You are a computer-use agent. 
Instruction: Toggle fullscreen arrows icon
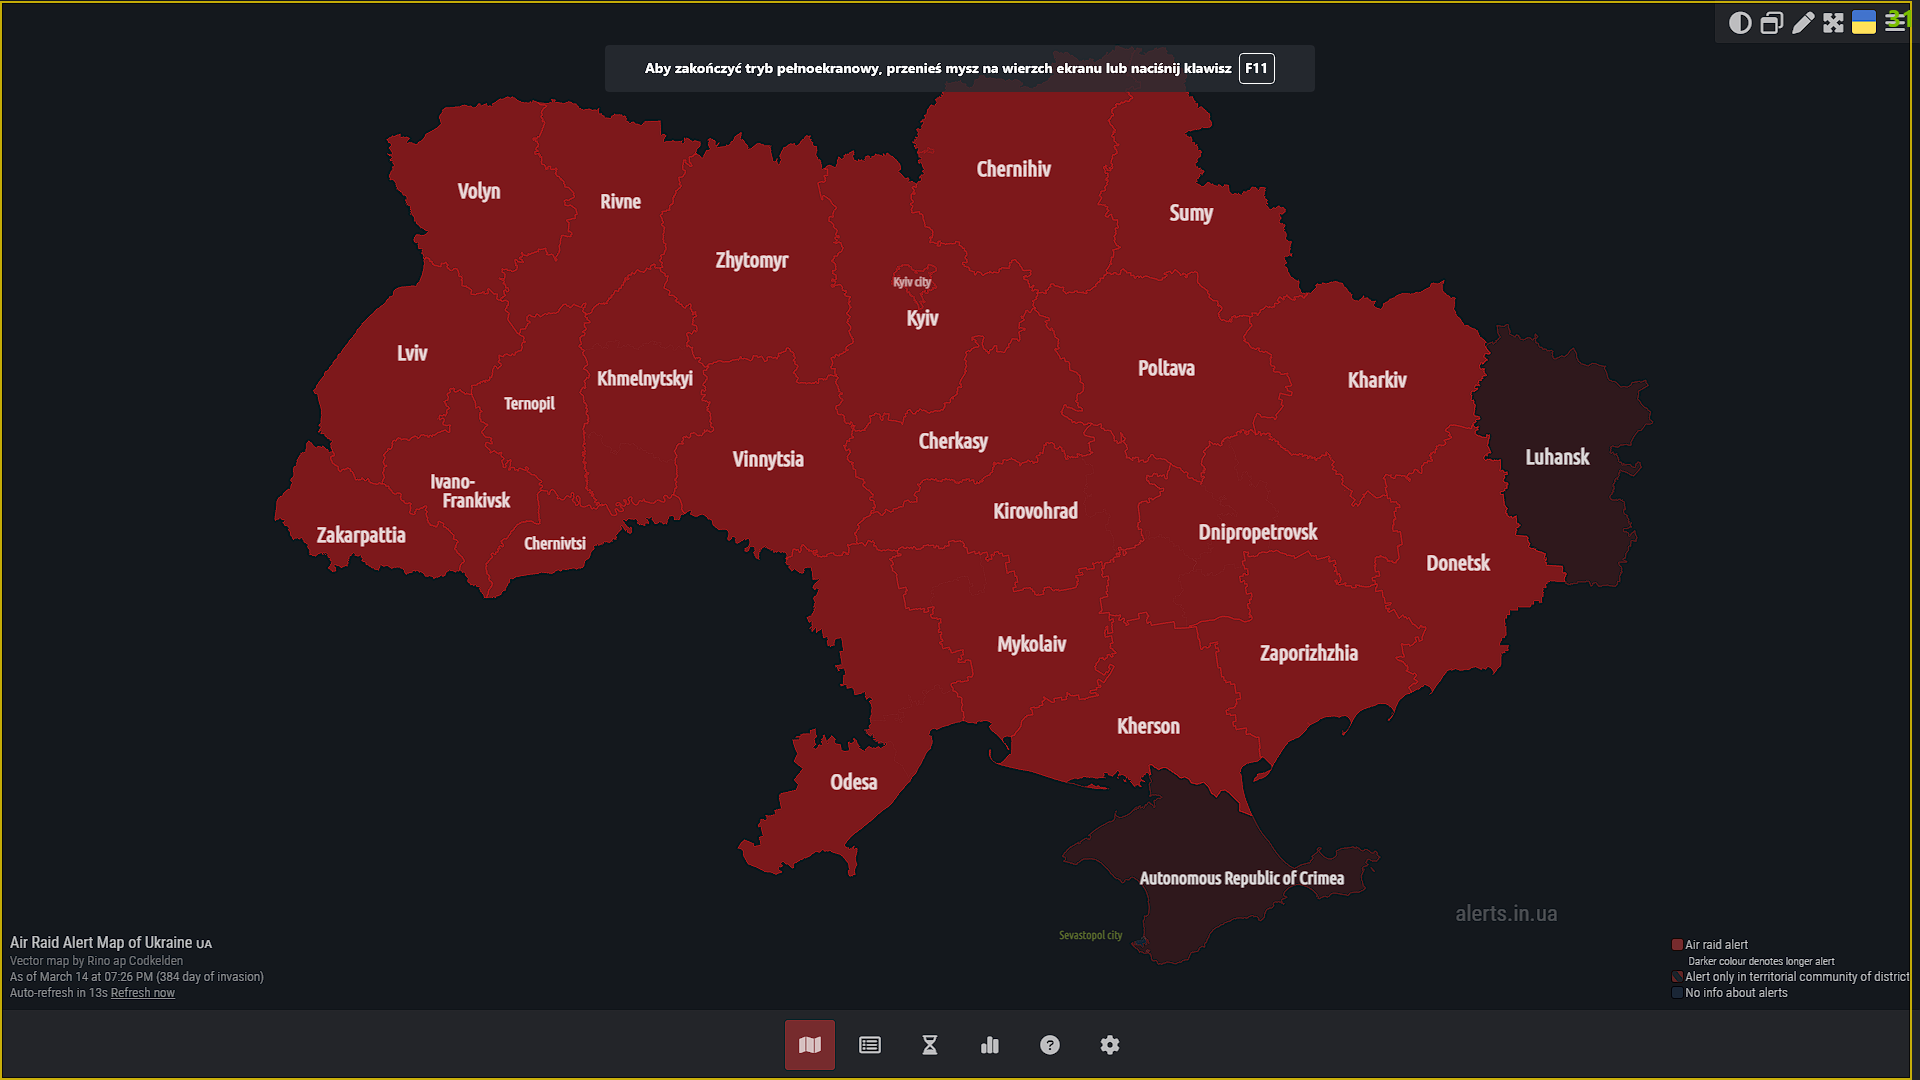tap(1833, 23)
